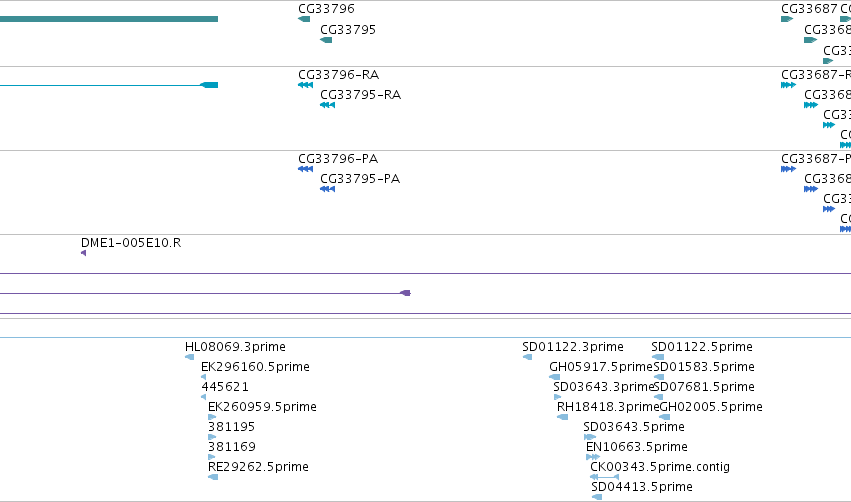
Task: Click the SD03643.5prime arrow glyph
Action: pos(590,437)
